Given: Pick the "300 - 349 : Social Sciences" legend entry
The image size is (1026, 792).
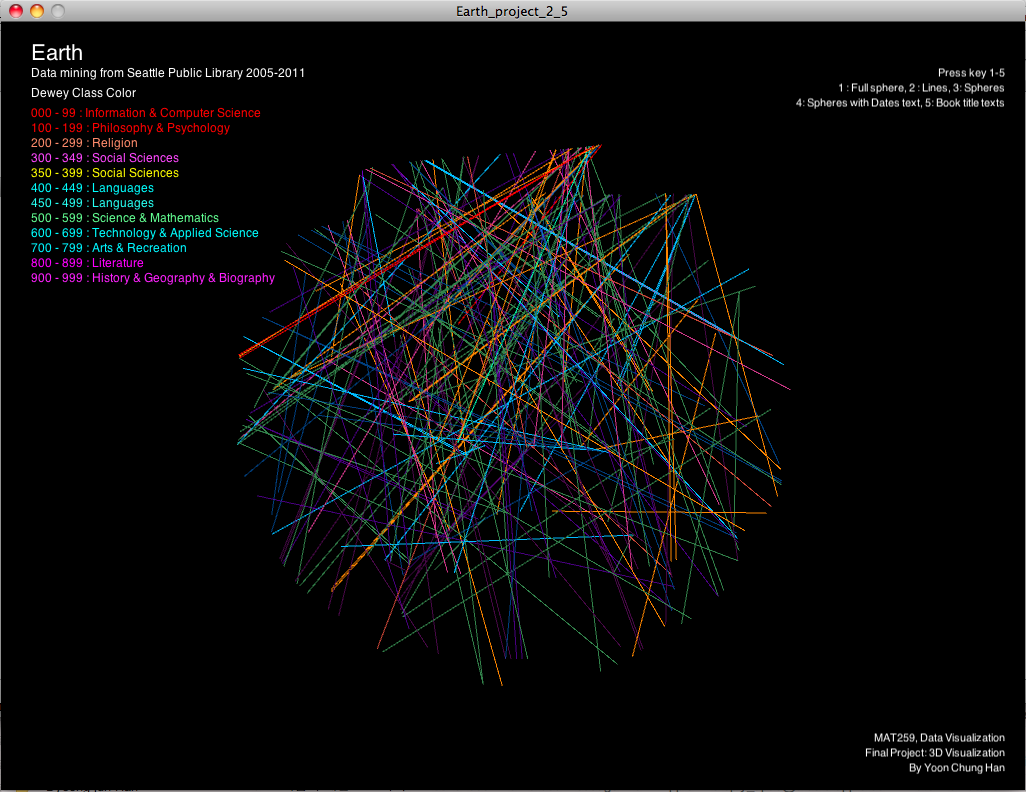Looking at the screenshot, I should coord(105,158).
